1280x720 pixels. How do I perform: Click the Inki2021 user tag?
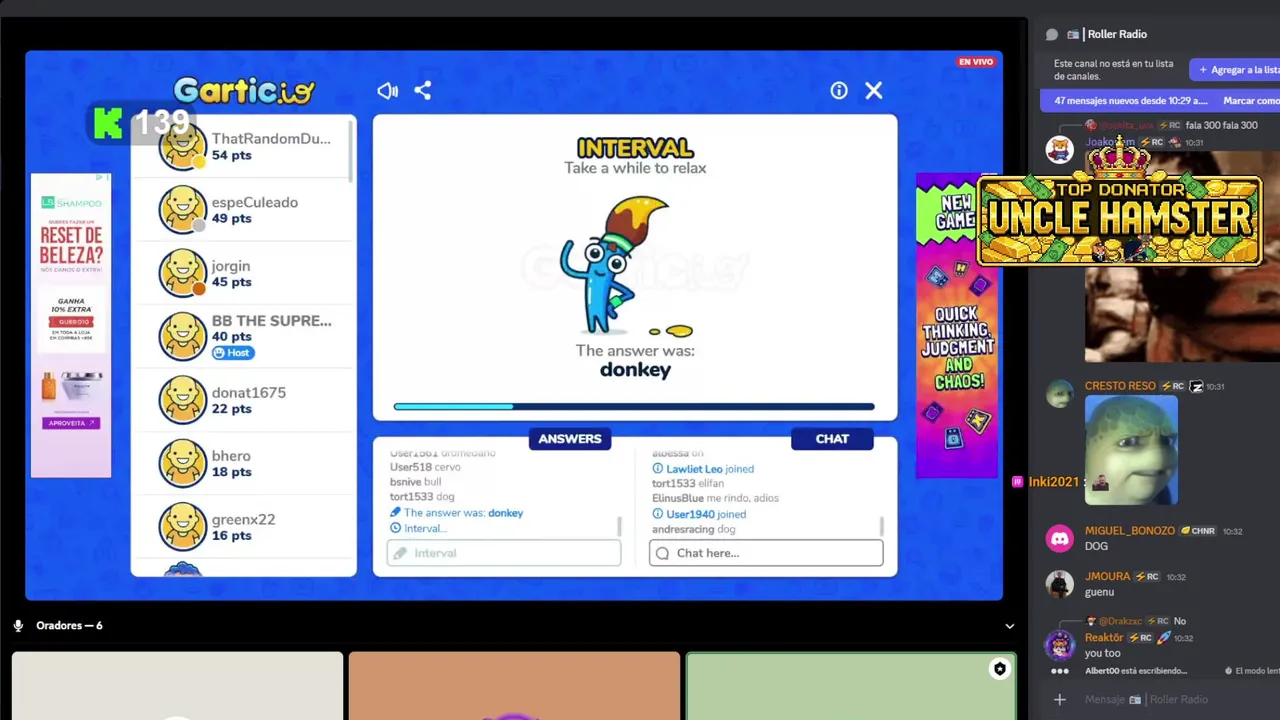(x=1054, y=482)
